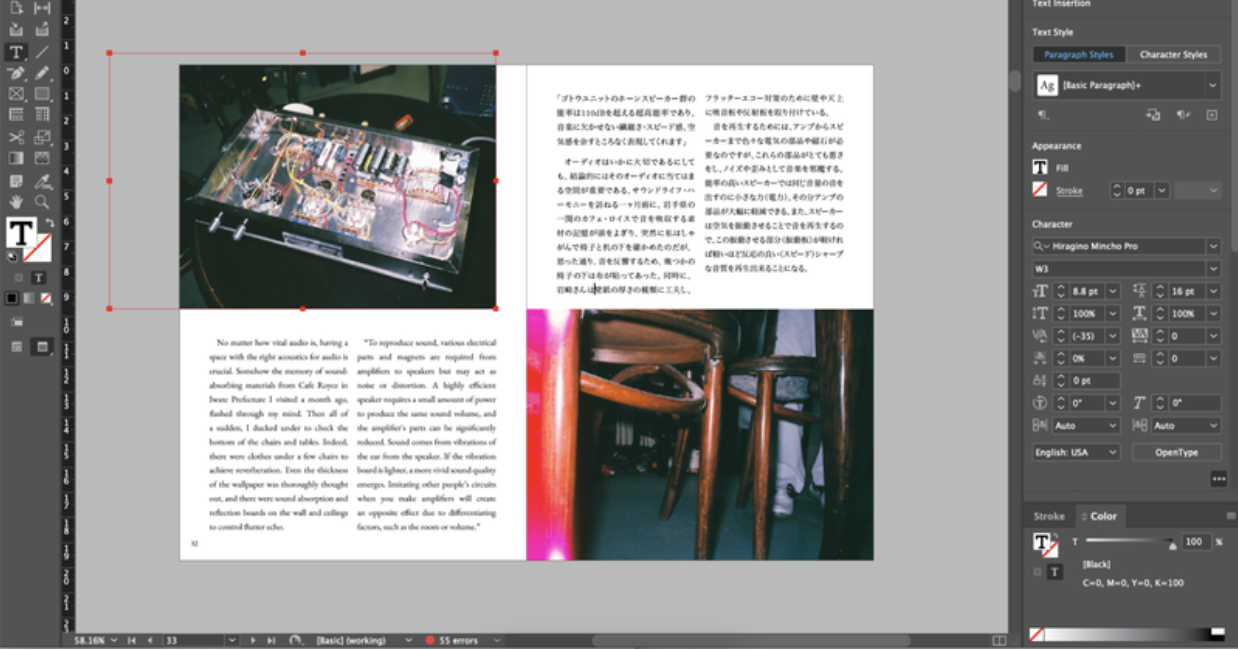Open the [Basic Paragraph] style dropdown
The image size is (1238, 650).
point(1213,86)
